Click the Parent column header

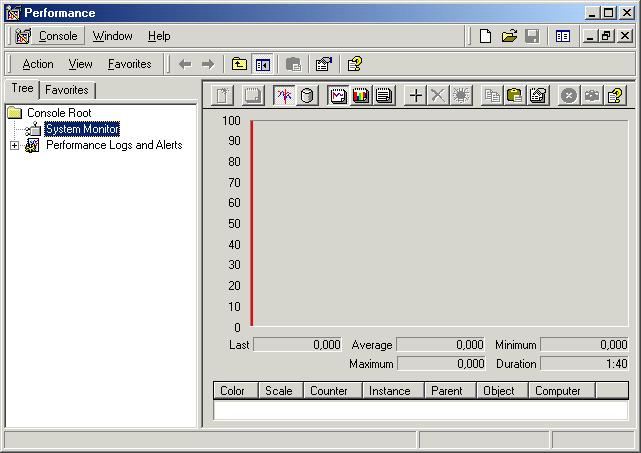450,391
